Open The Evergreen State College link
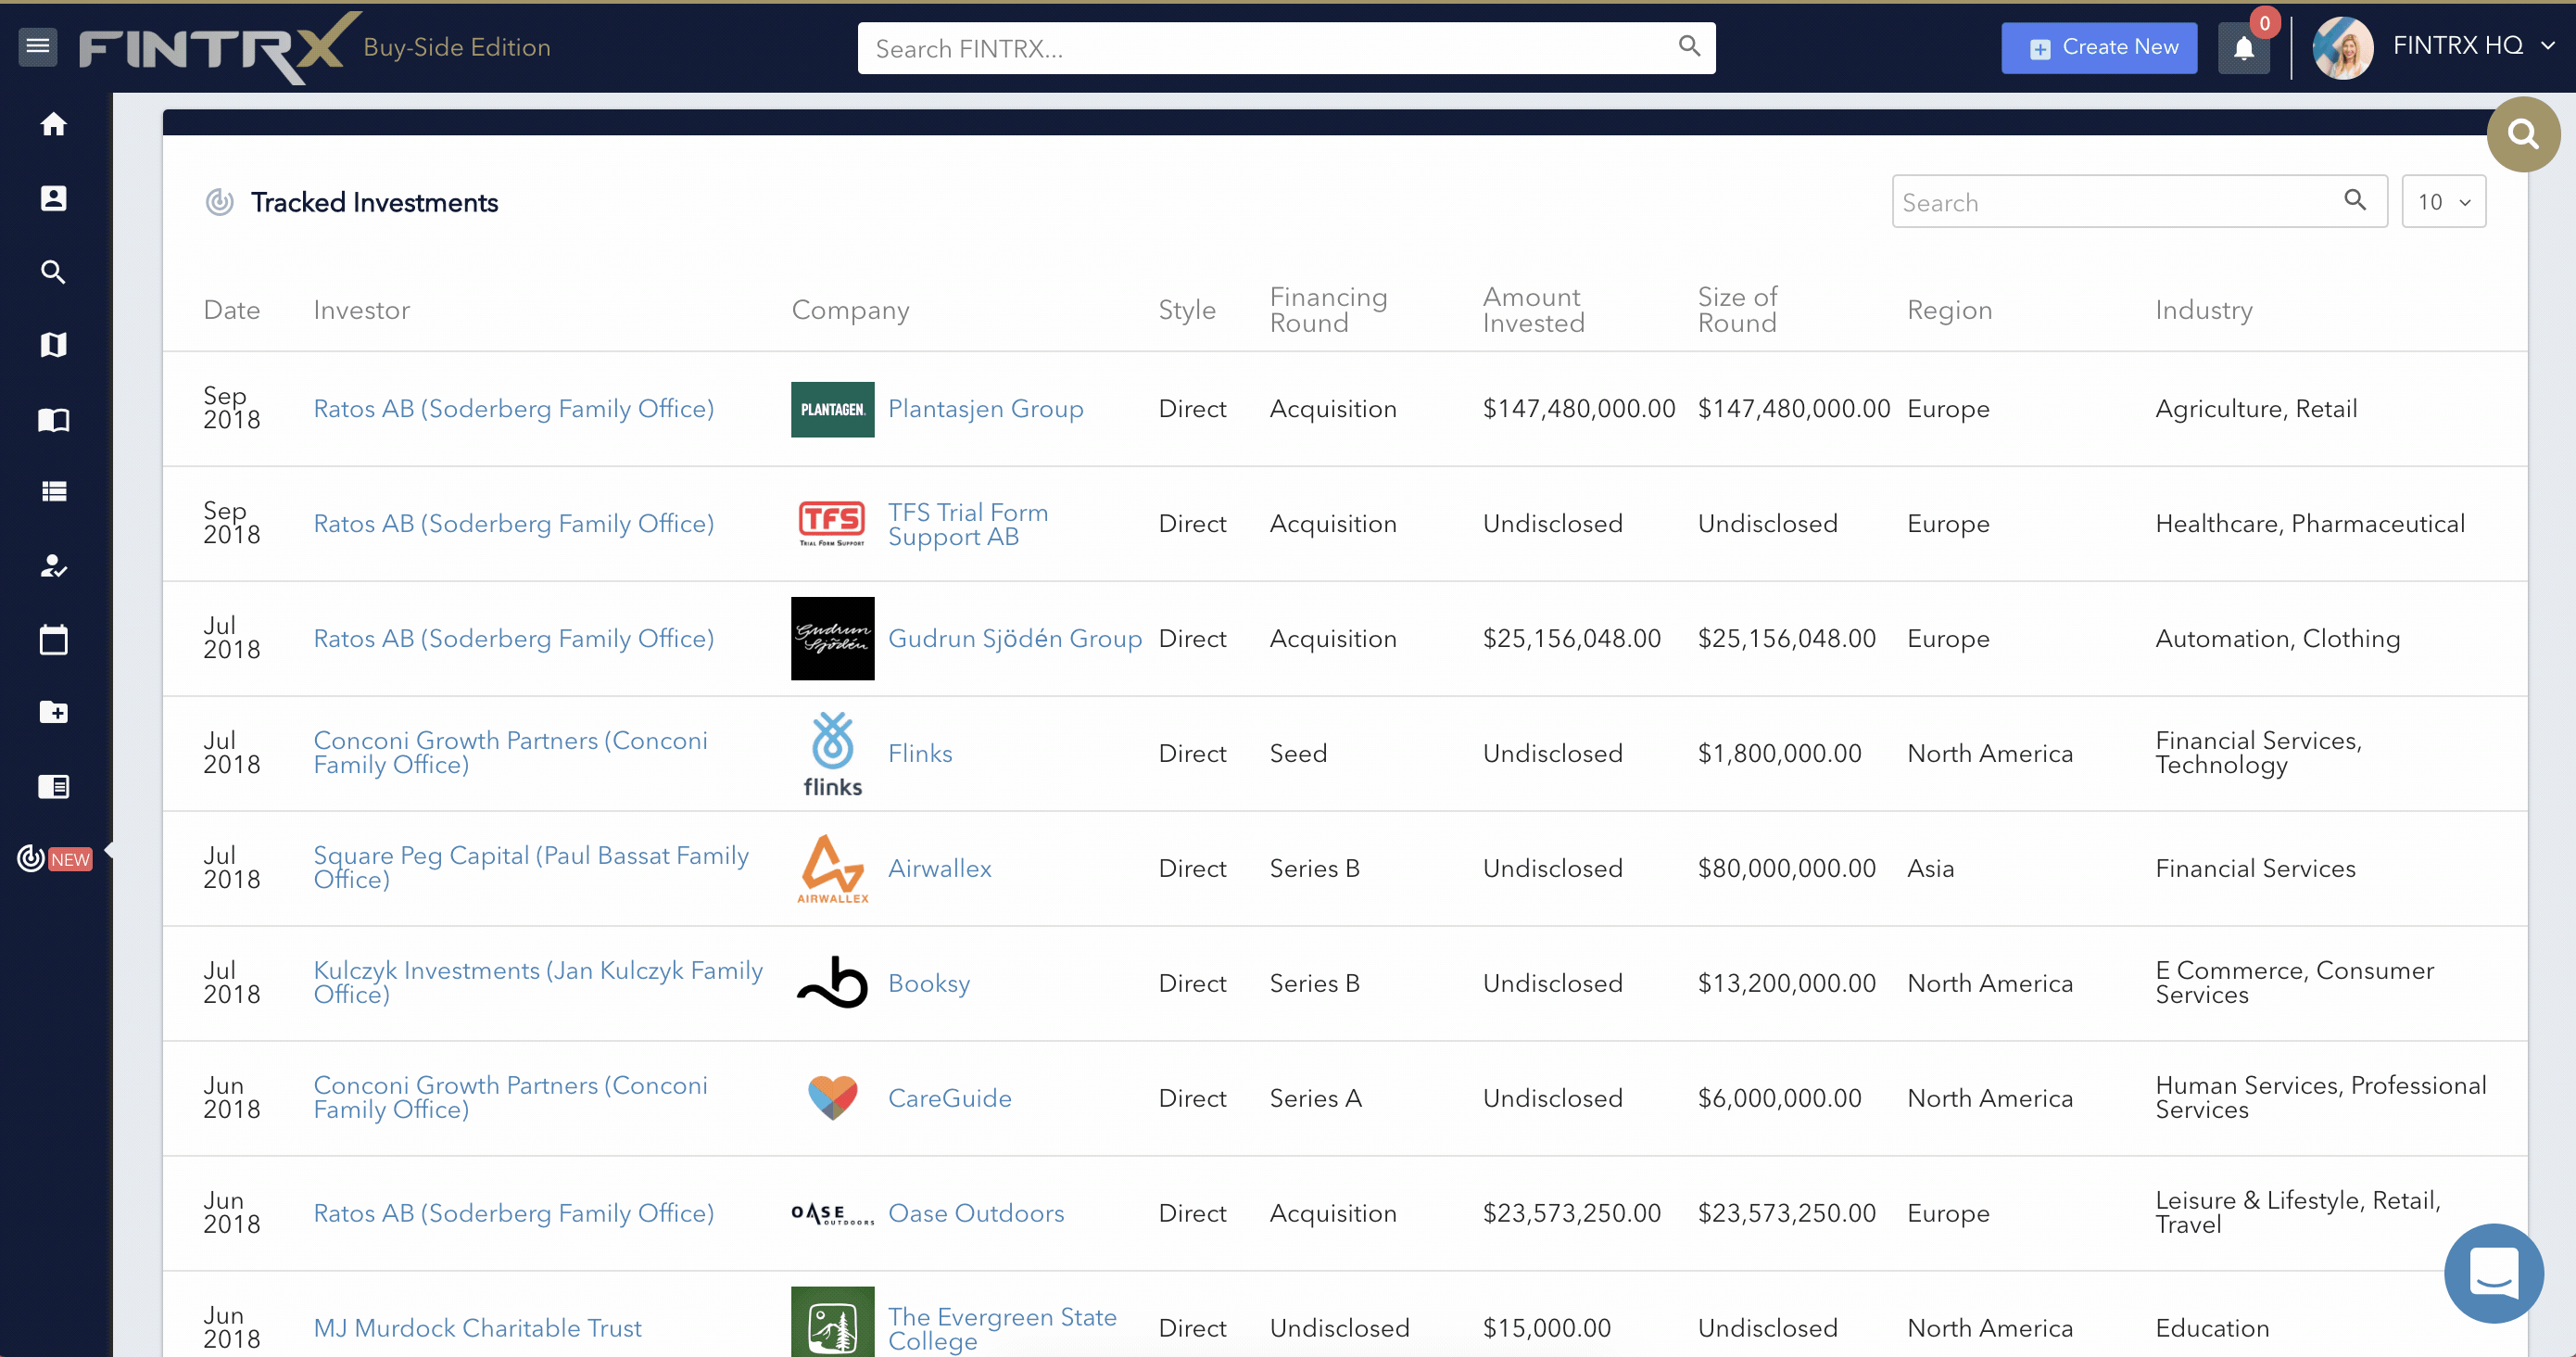Screen dimensions: 2576x1357 point(1002,1328)
